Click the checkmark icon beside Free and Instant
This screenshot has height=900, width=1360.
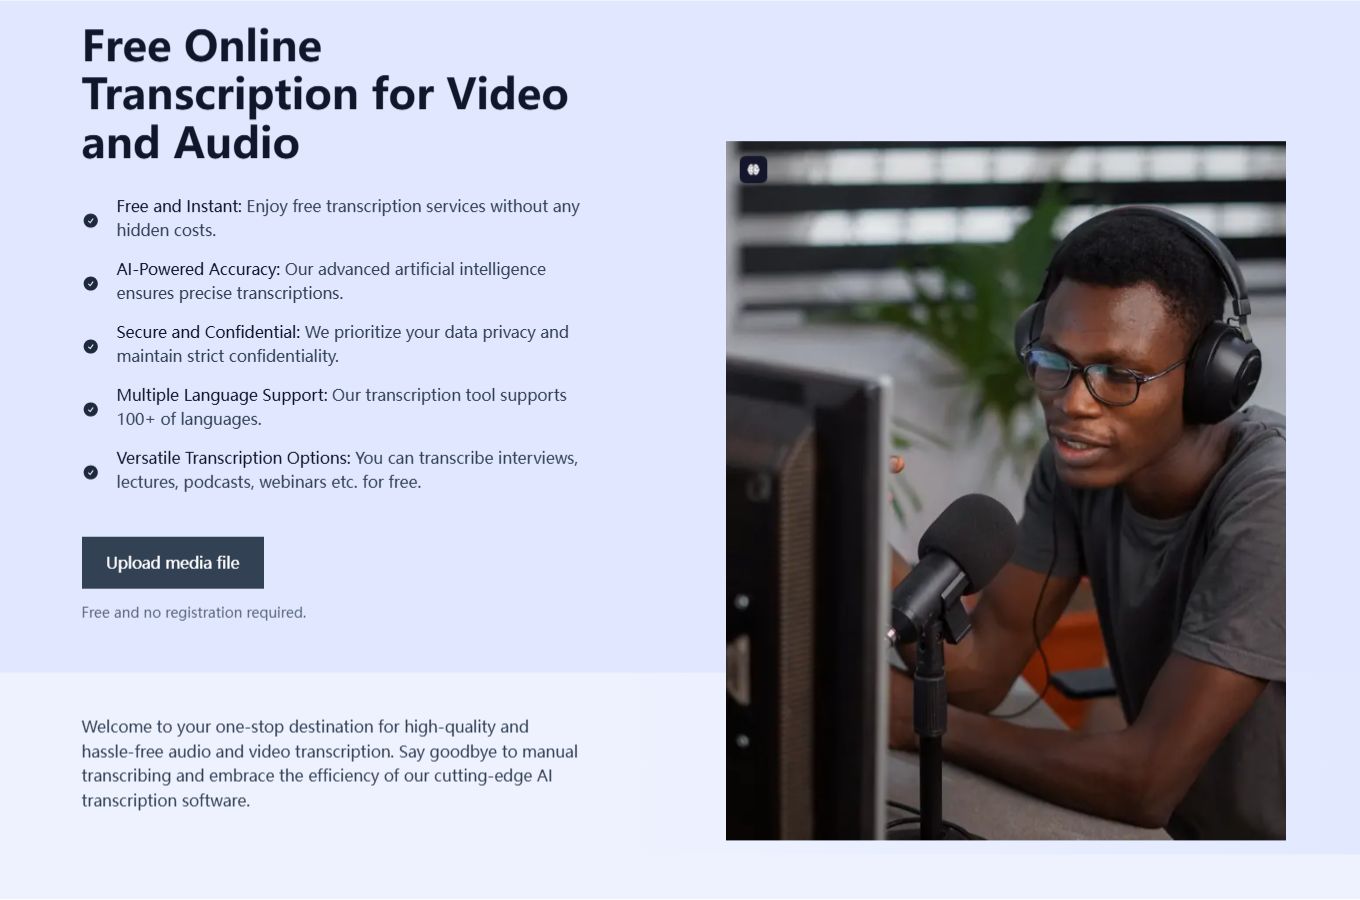point(91,220)
